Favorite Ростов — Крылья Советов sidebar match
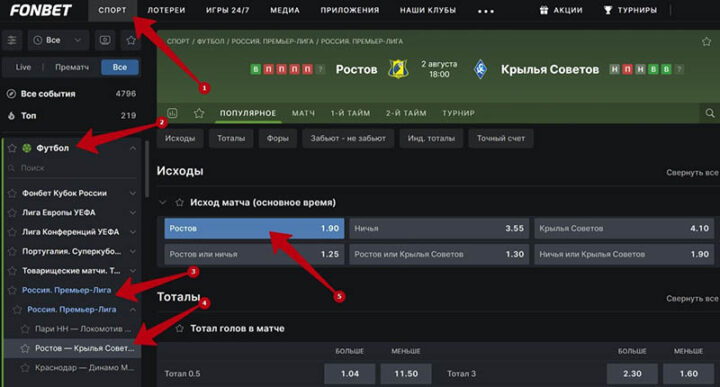This screenshot has width=720, height=387. [25, 348]
